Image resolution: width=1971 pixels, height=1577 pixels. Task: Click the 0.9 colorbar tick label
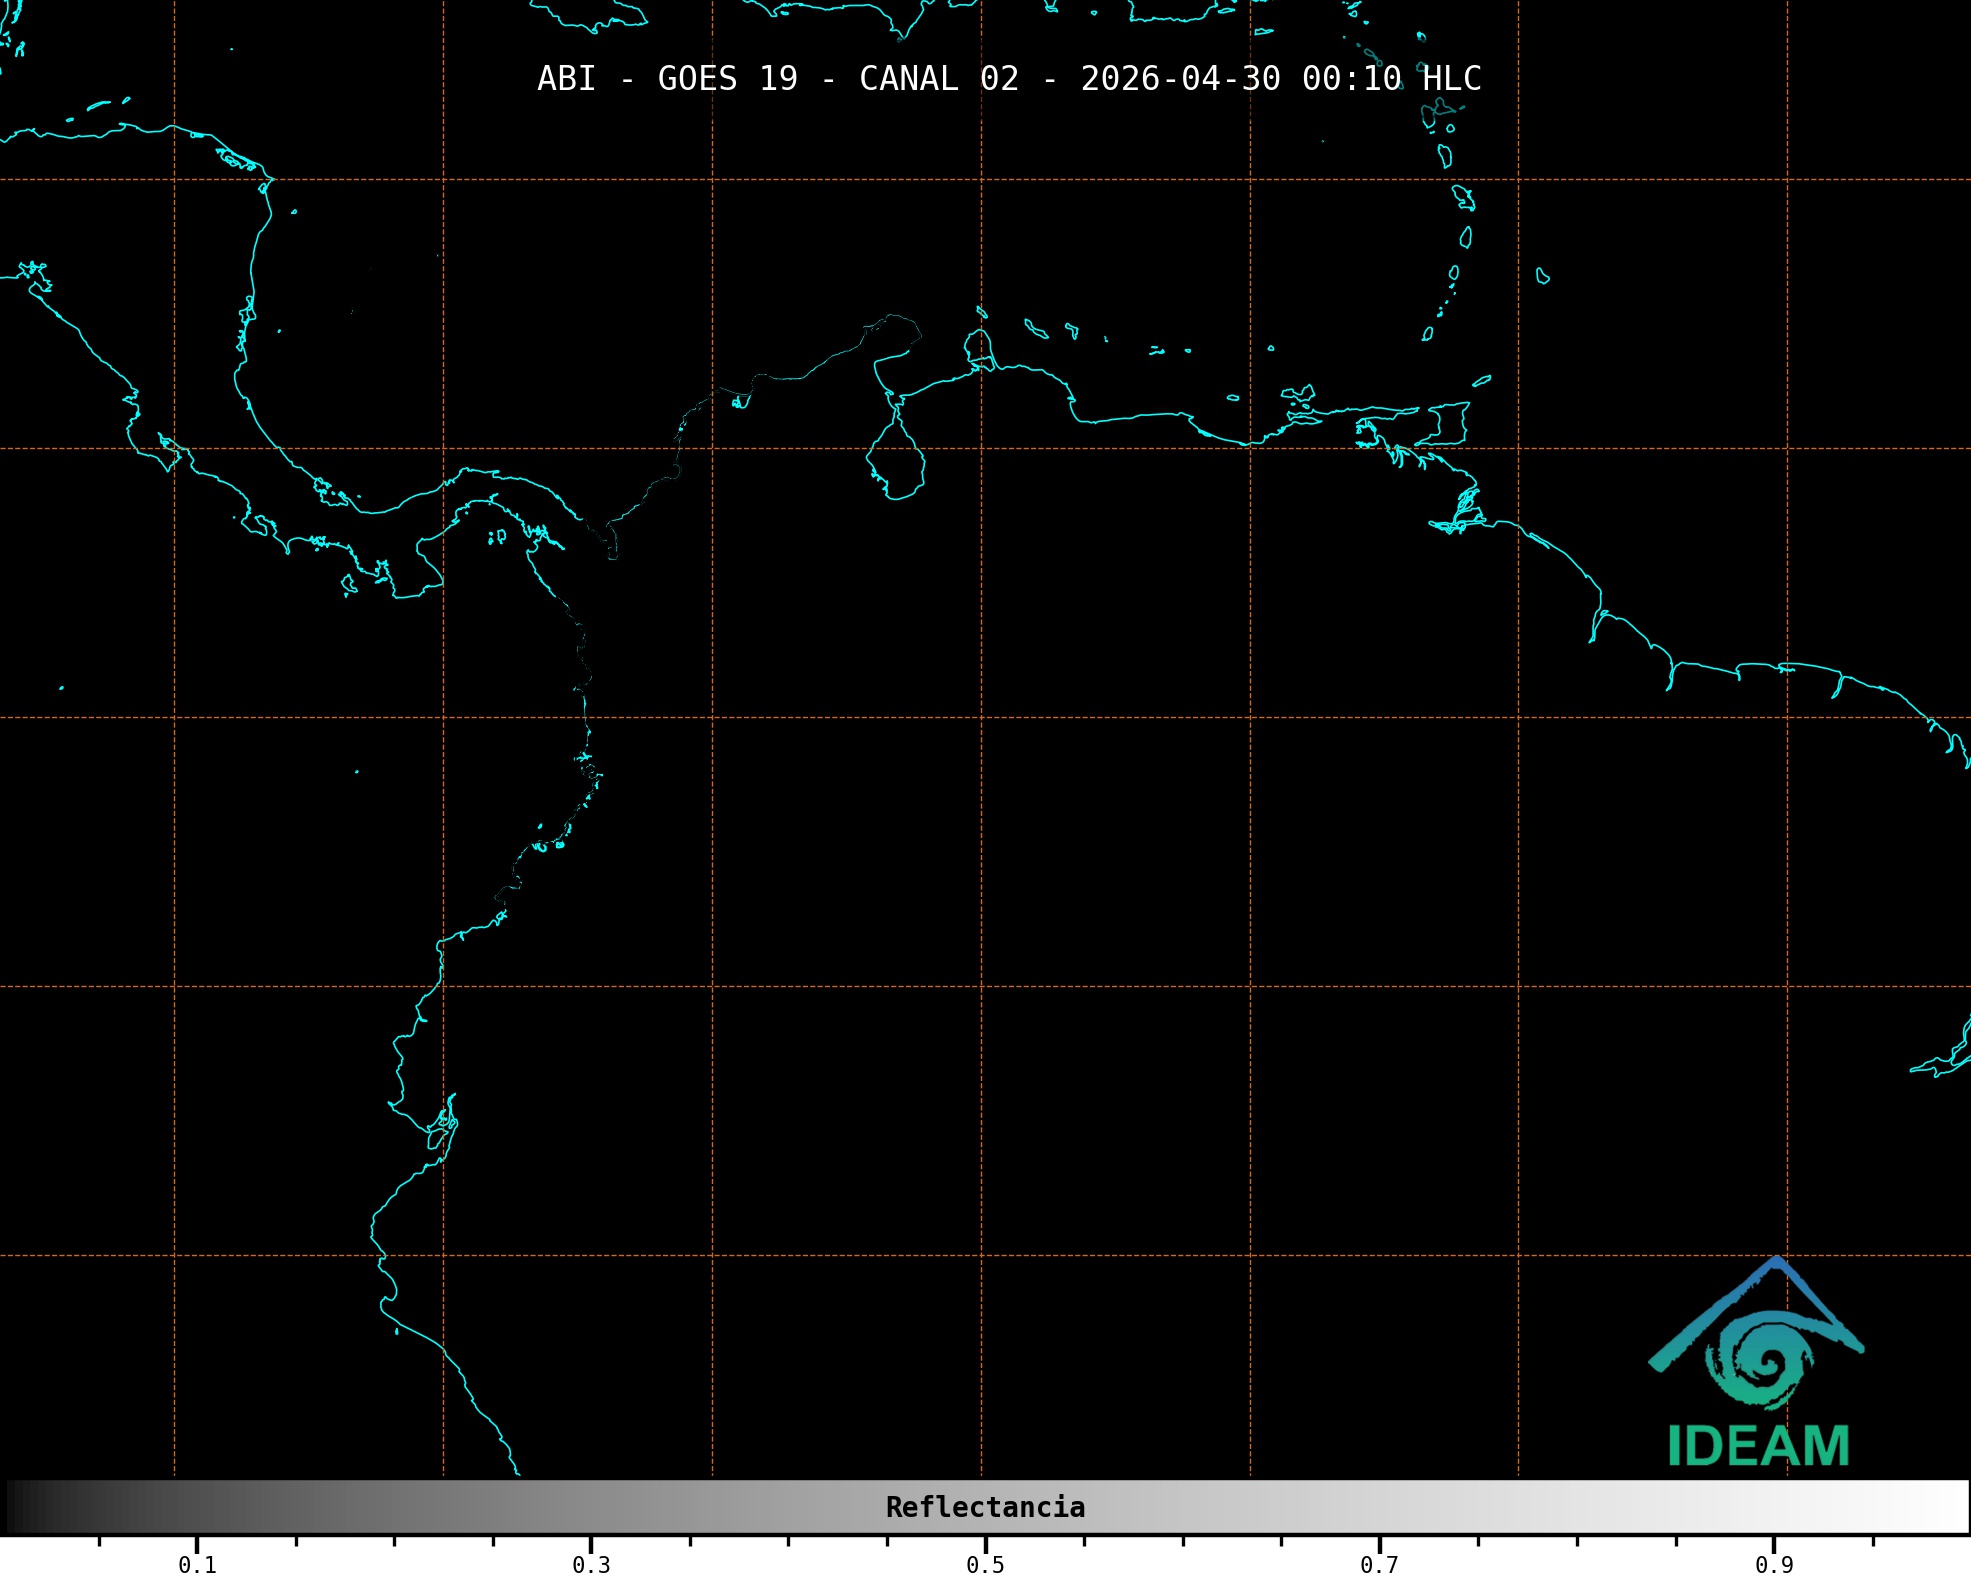(1774, 1564)
